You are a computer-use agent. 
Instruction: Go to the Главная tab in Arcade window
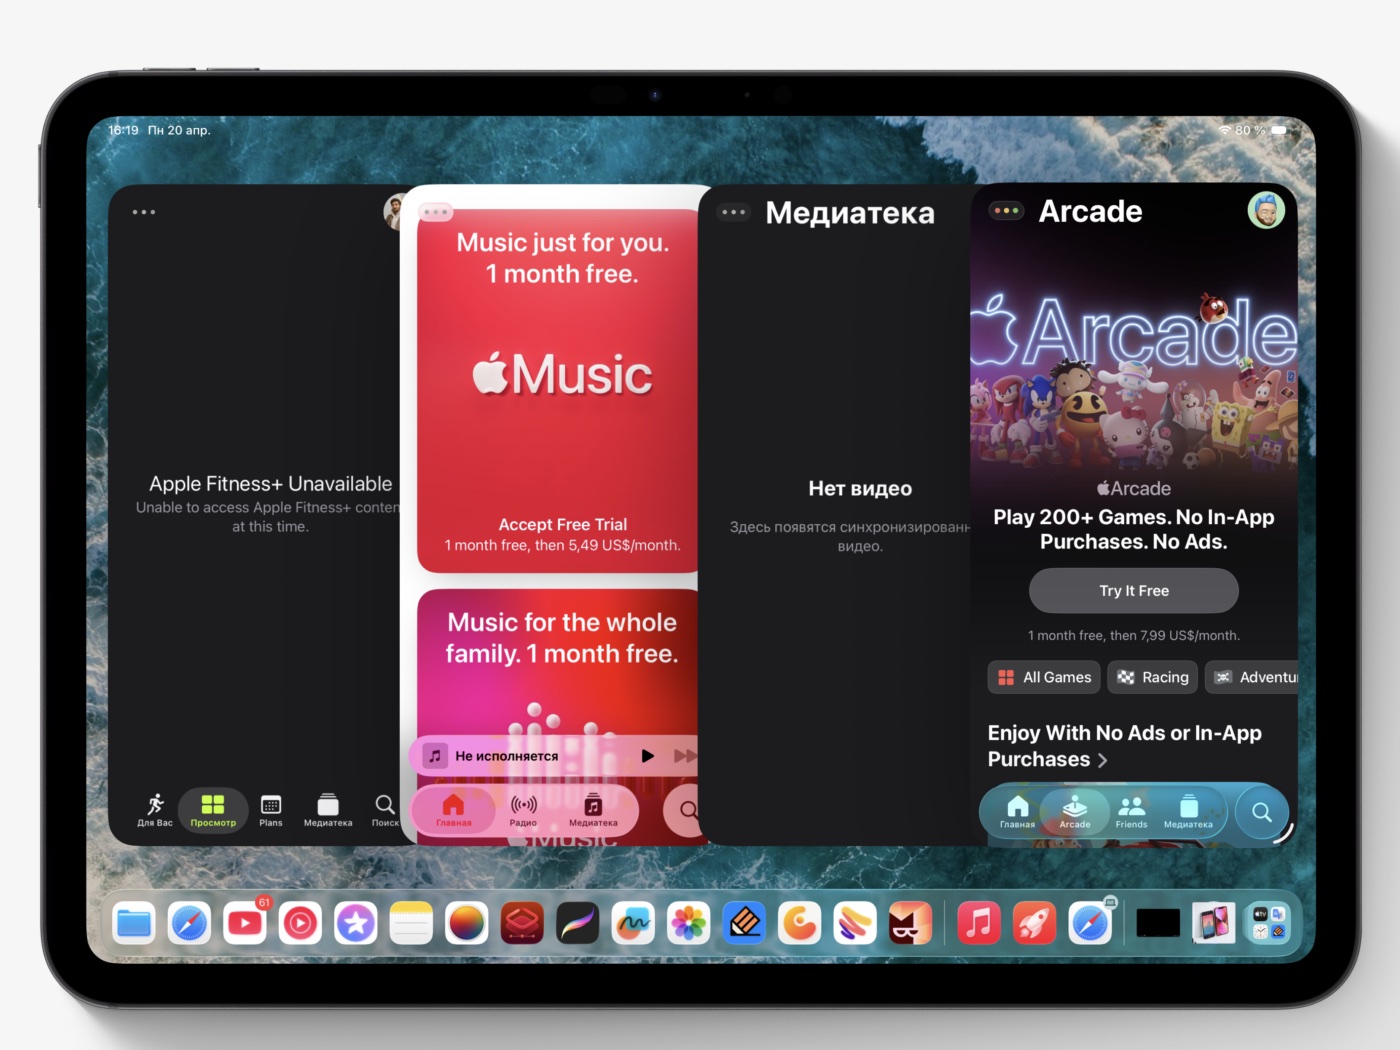point(1017,812)
